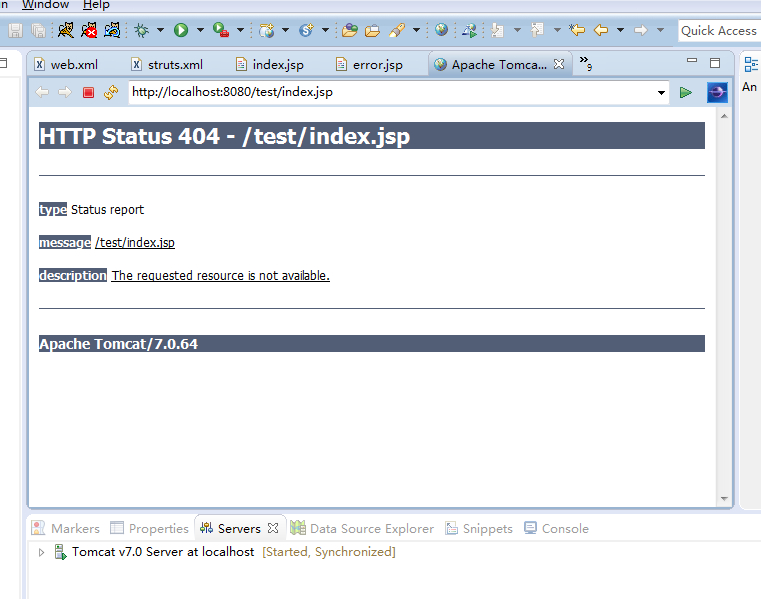Close the Servers view tab
Image resolution: width=761 pixels, height=599 pixels.
tap(273, 528)
